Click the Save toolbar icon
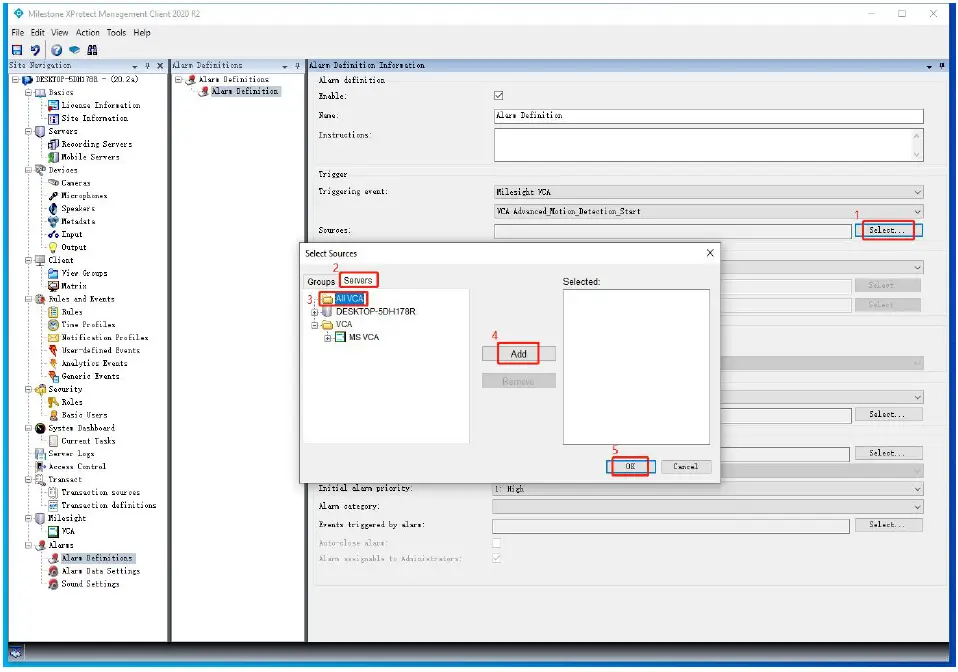The height and width of the screenshot is (672, 958). click(x=17, y=48)
